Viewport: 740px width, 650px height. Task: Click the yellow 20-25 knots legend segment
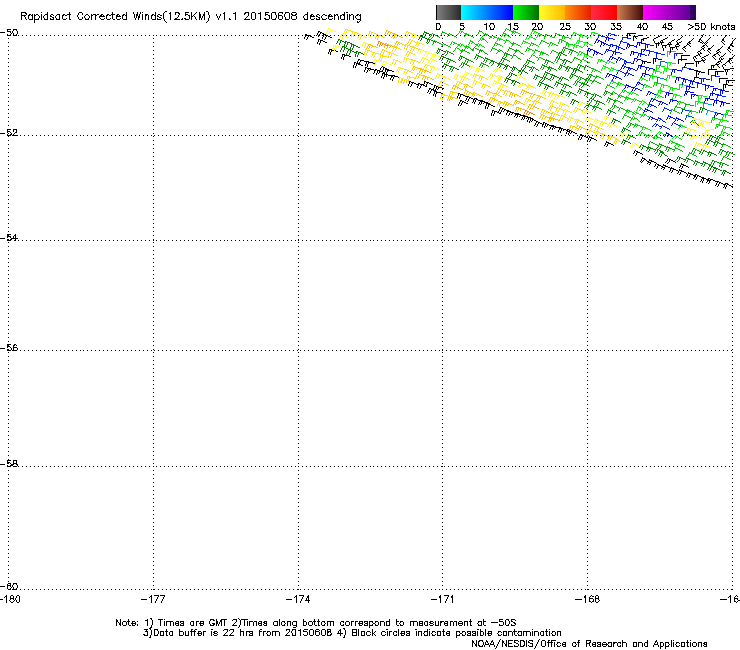[x=552, y=12]
